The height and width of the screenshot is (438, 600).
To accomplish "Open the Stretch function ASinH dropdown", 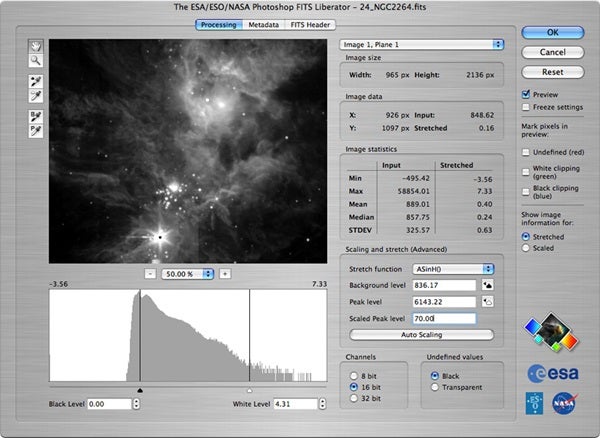I will coord(453,269).
